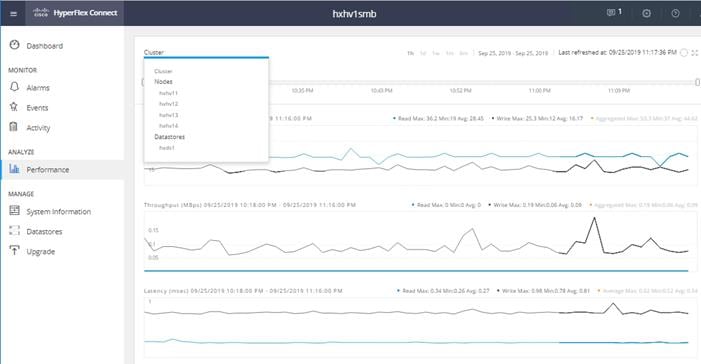Image resolution: width=701 pixels, height=364 pixels.
Task: Select the 1h time range
Action: 410,53
